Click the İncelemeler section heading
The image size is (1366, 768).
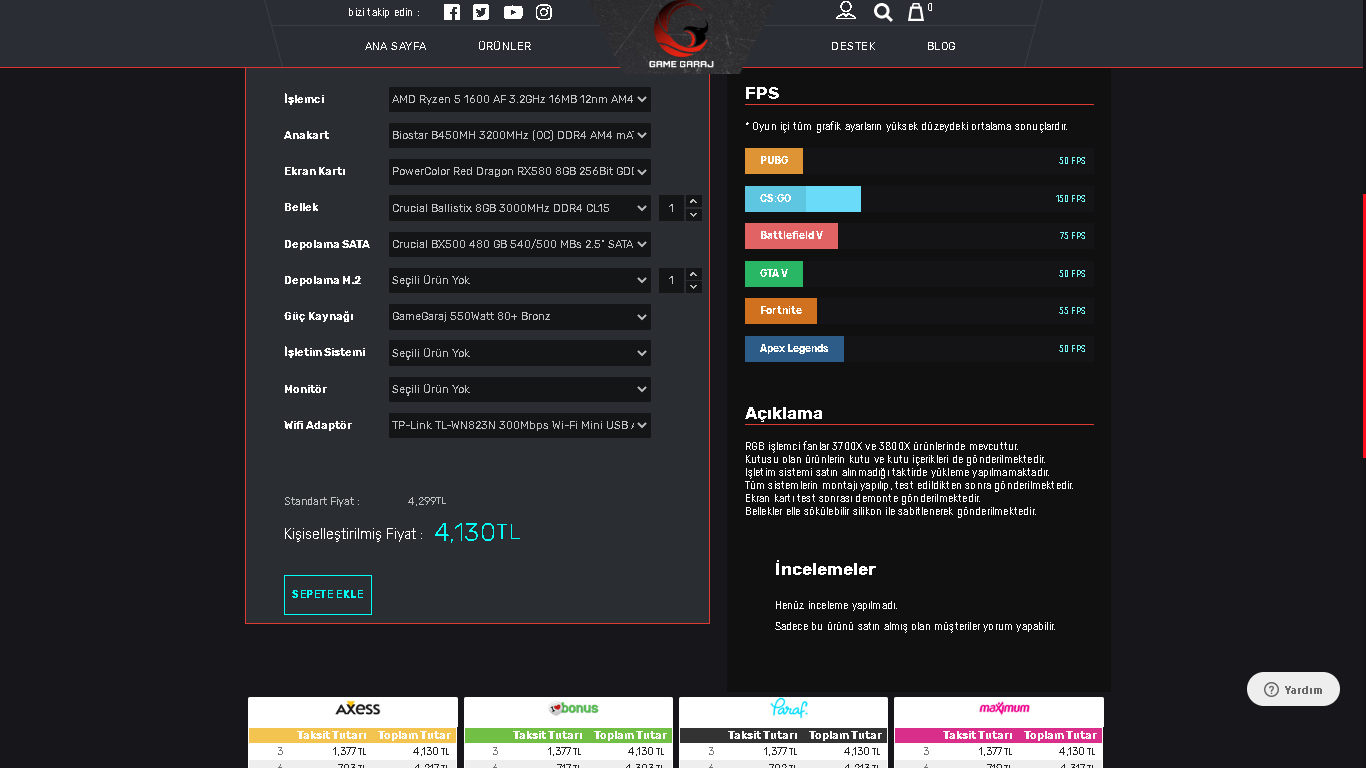pos(825,569)
